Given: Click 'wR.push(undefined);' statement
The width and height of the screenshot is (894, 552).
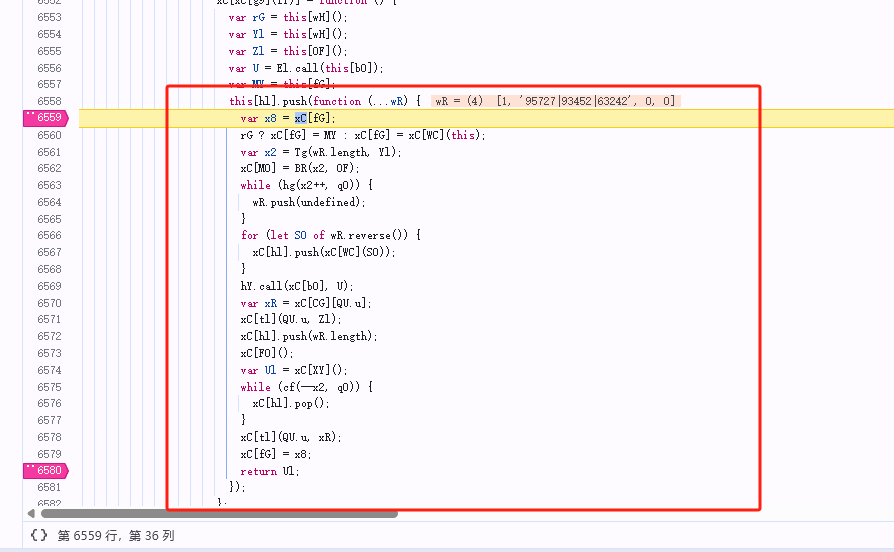Looking at the screenshot, I should point(309,202).
